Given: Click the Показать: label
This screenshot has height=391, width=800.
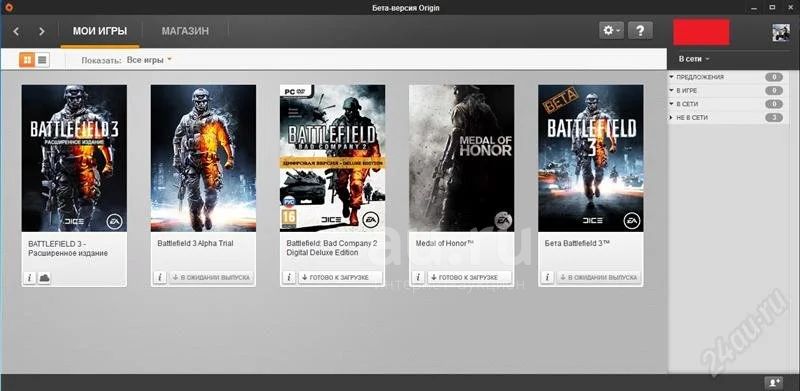Looking at the screenshot, I should 101,60.
